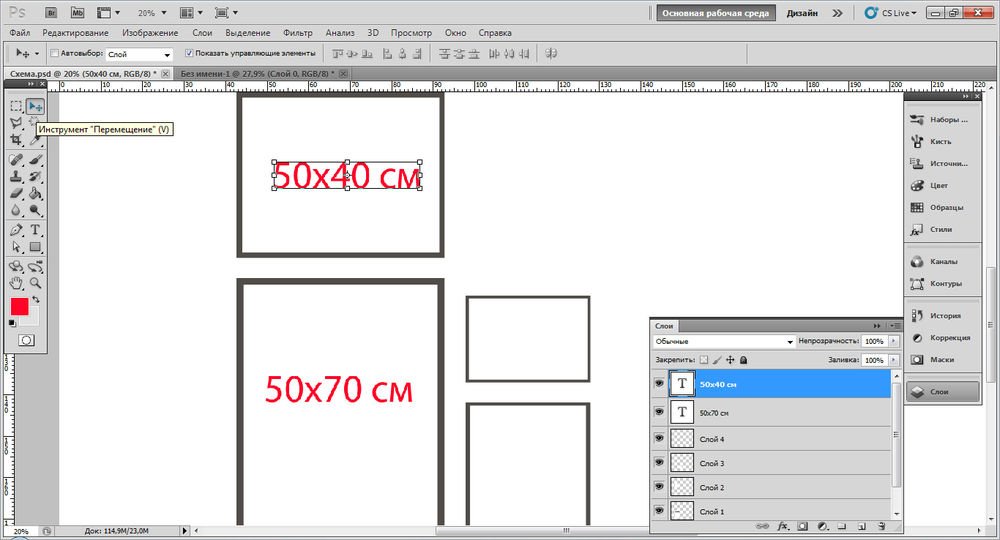Hide the 50x70 см text layer

coord(658,412)
